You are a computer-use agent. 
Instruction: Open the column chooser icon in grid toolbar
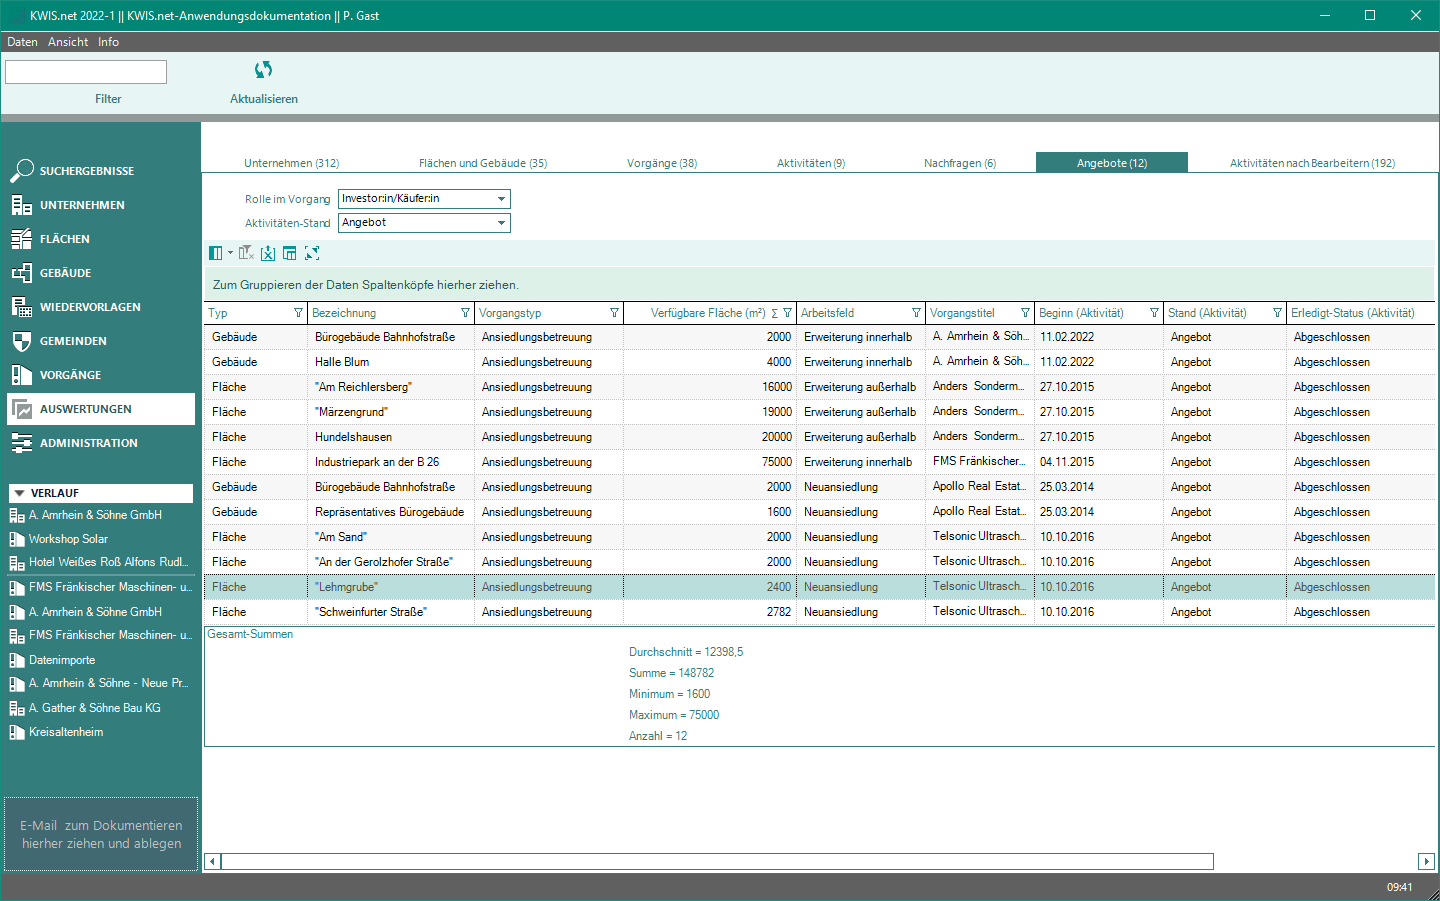[x=215, y=253]
